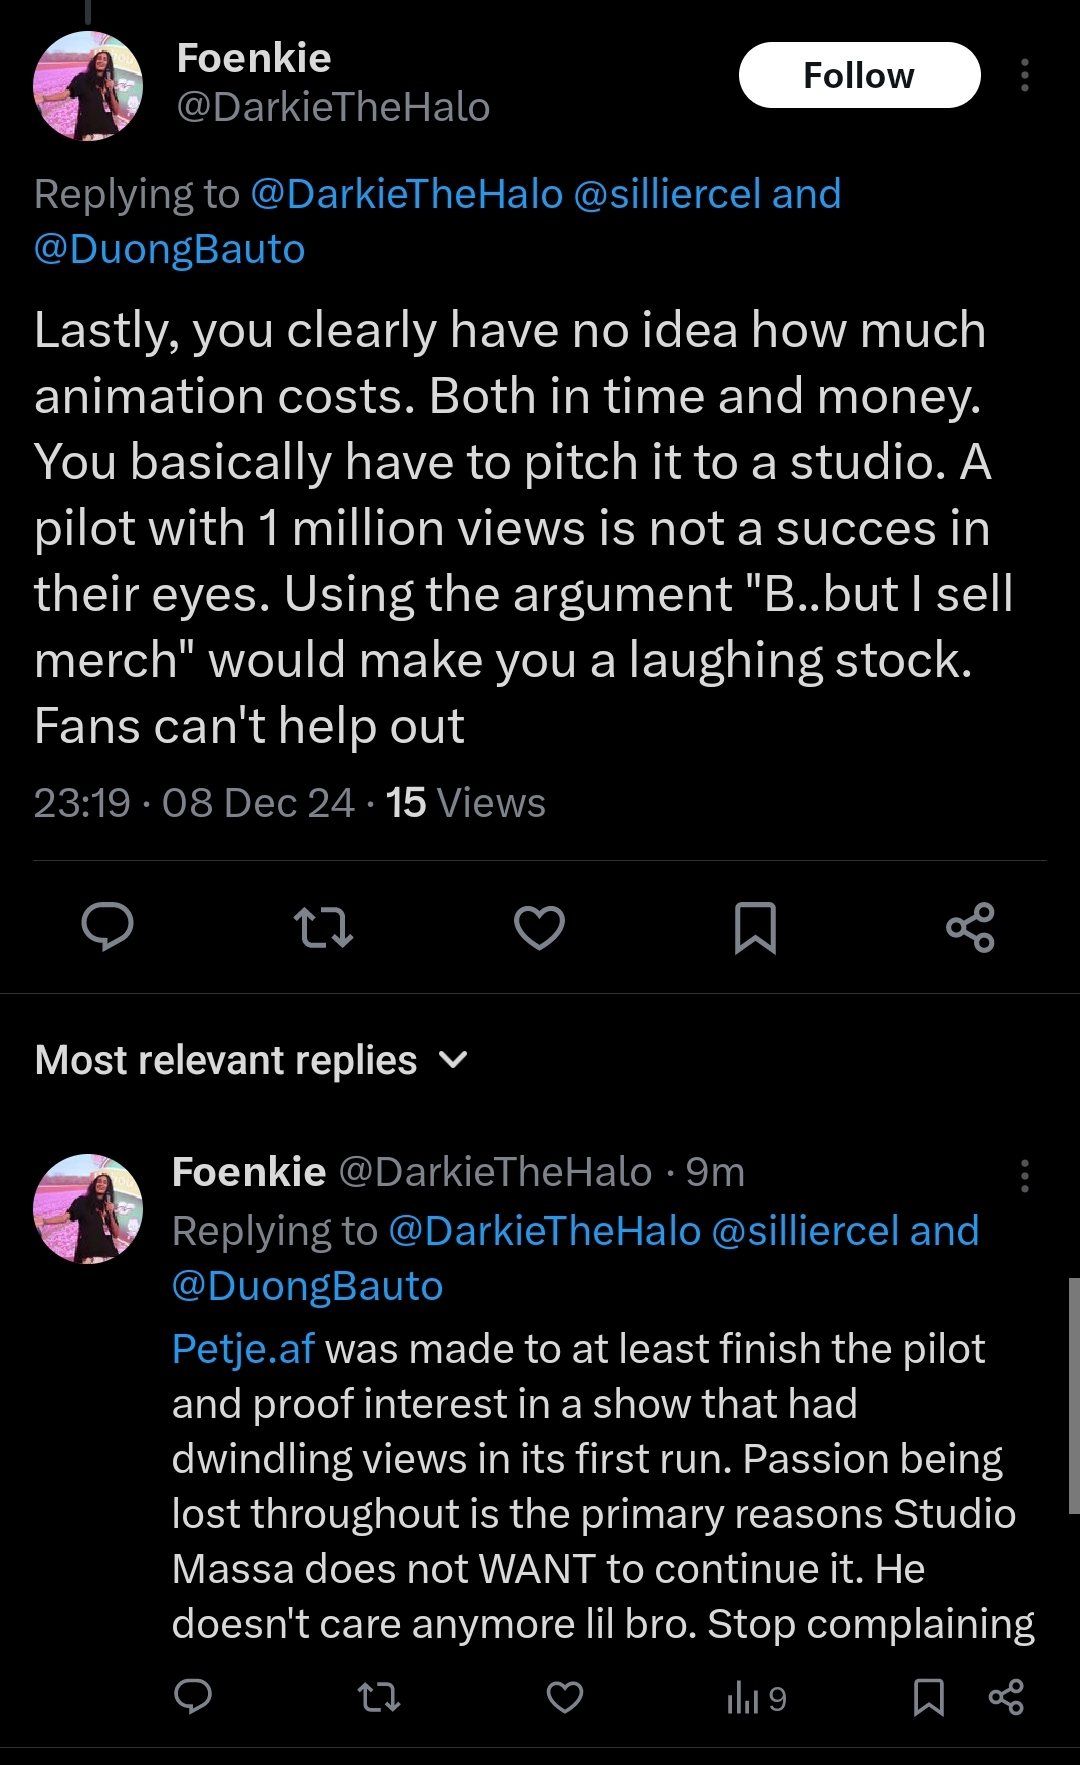Comment on the Petje.af reply tweet
The width and height of the screenshot is (1080, 1765).
[x=193, y=1696]
